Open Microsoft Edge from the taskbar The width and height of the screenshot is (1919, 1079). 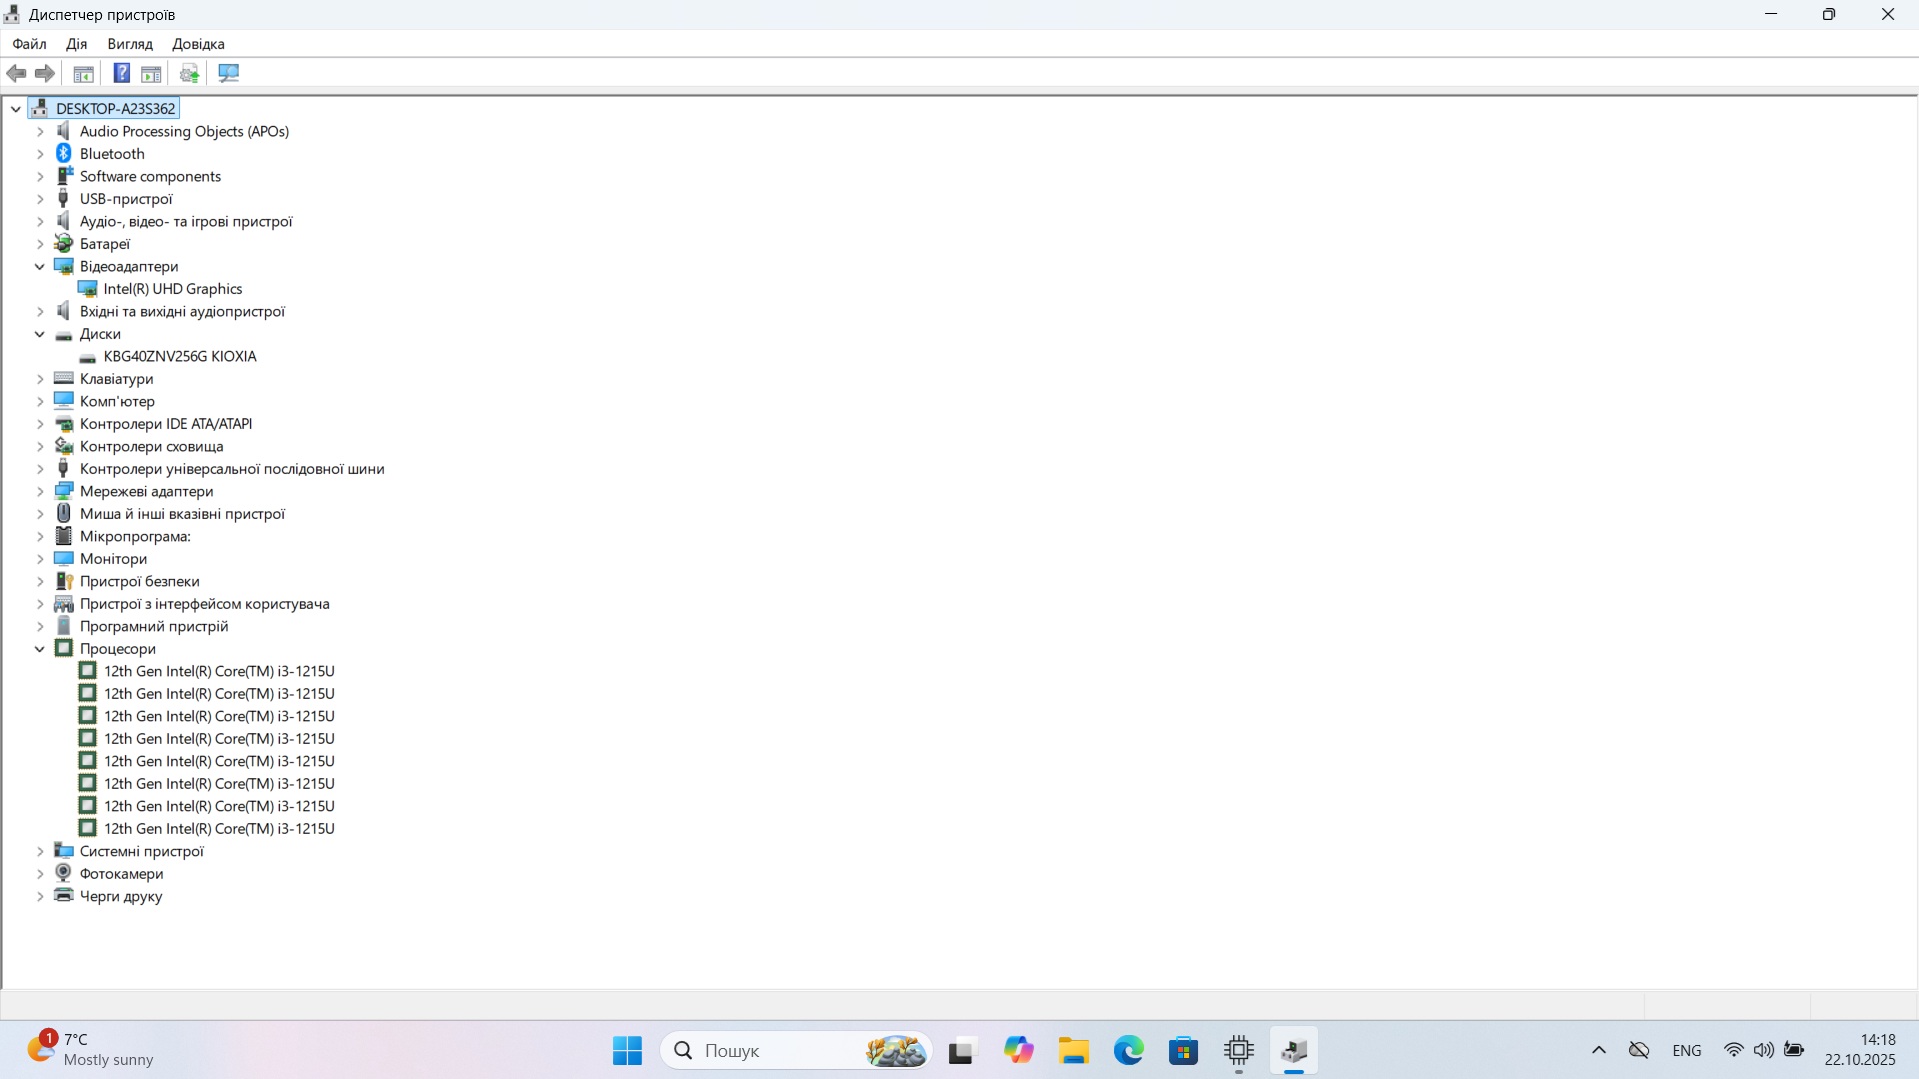pos(1129,1051)
